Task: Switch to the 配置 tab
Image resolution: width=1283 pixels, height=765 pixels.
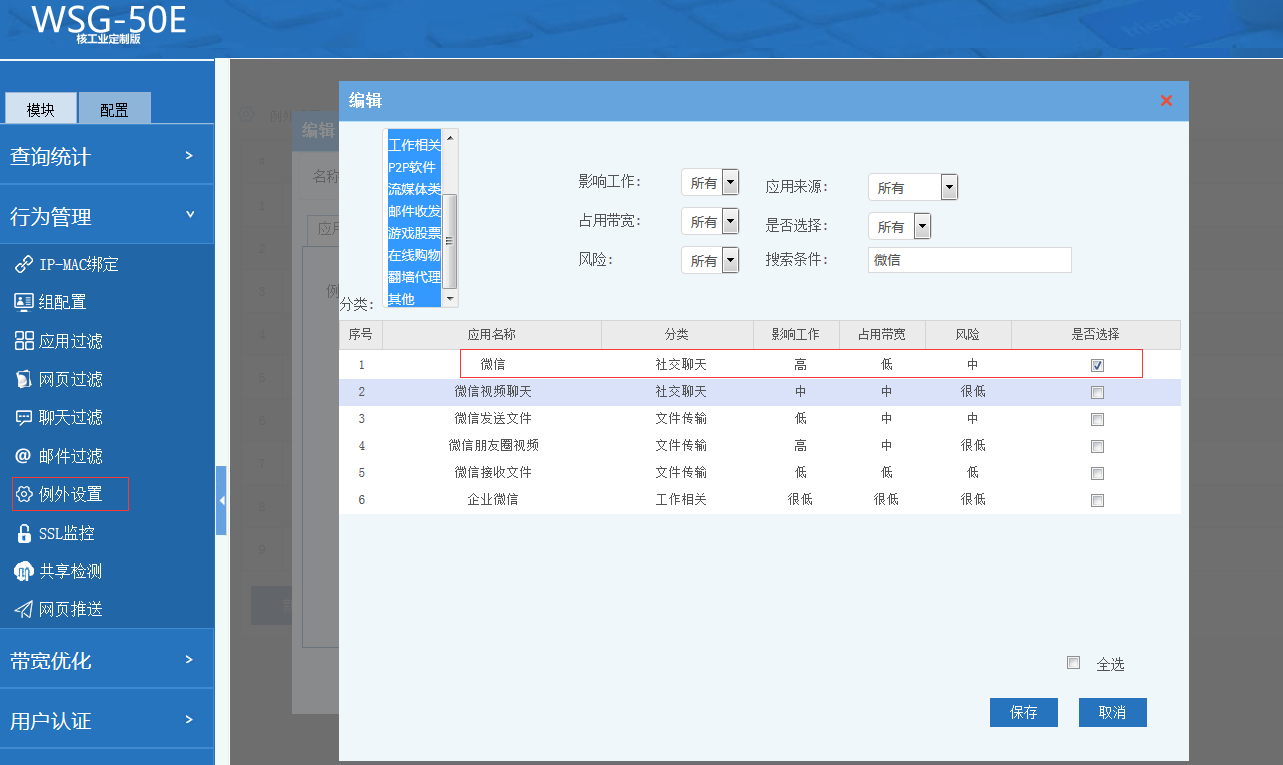Action: click(x=114, y=109)
